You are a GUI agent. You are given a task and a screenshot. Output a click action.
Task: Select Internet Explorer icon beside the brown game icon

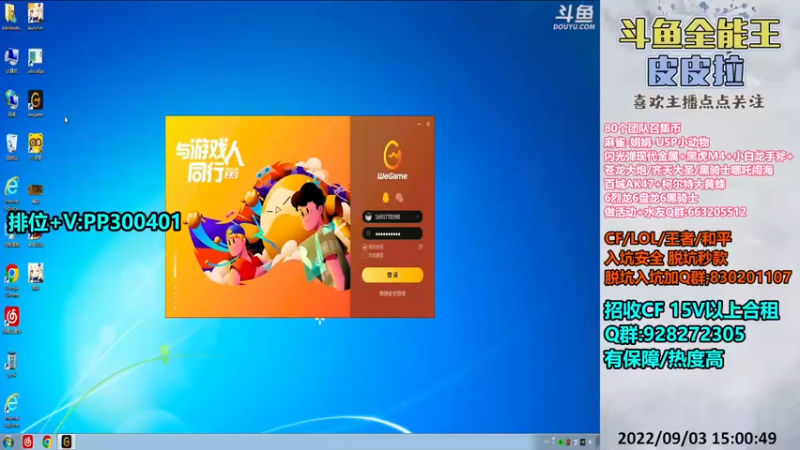point(11,191)
